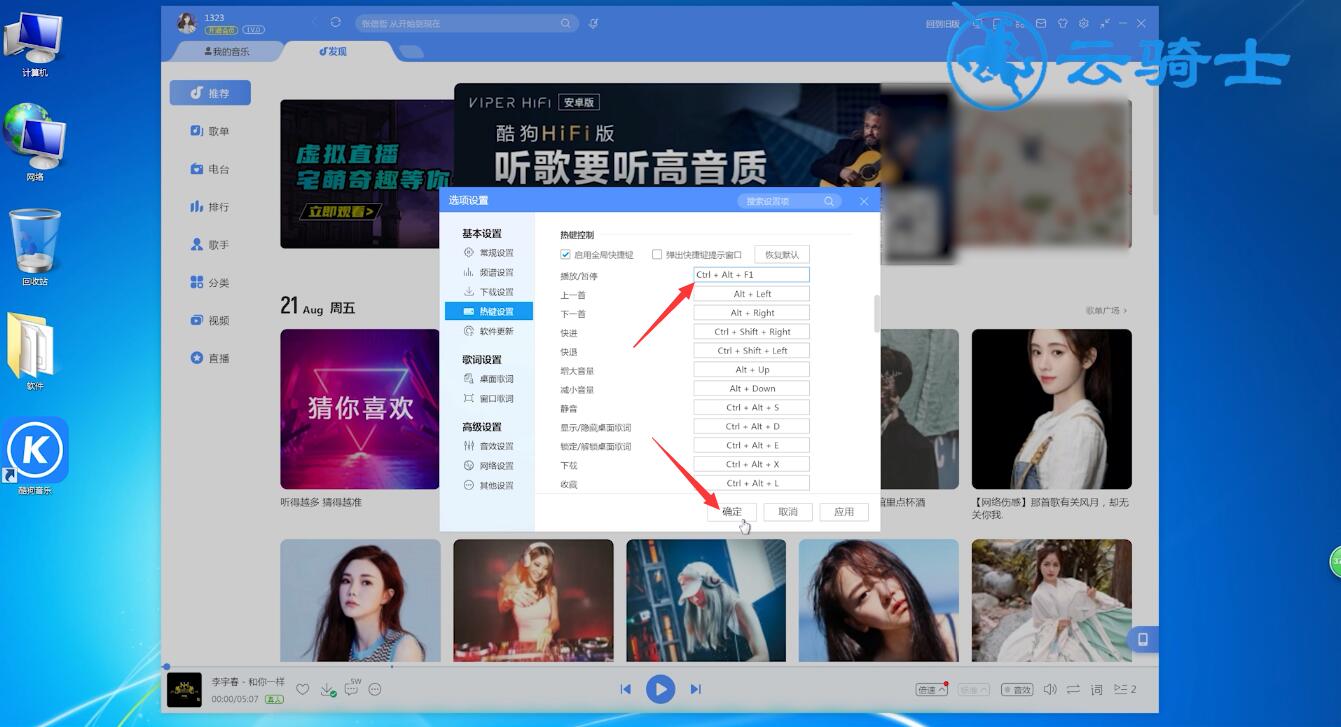Click the main search input field
The height and width of the screenshot is (727, 1341).
467,23
